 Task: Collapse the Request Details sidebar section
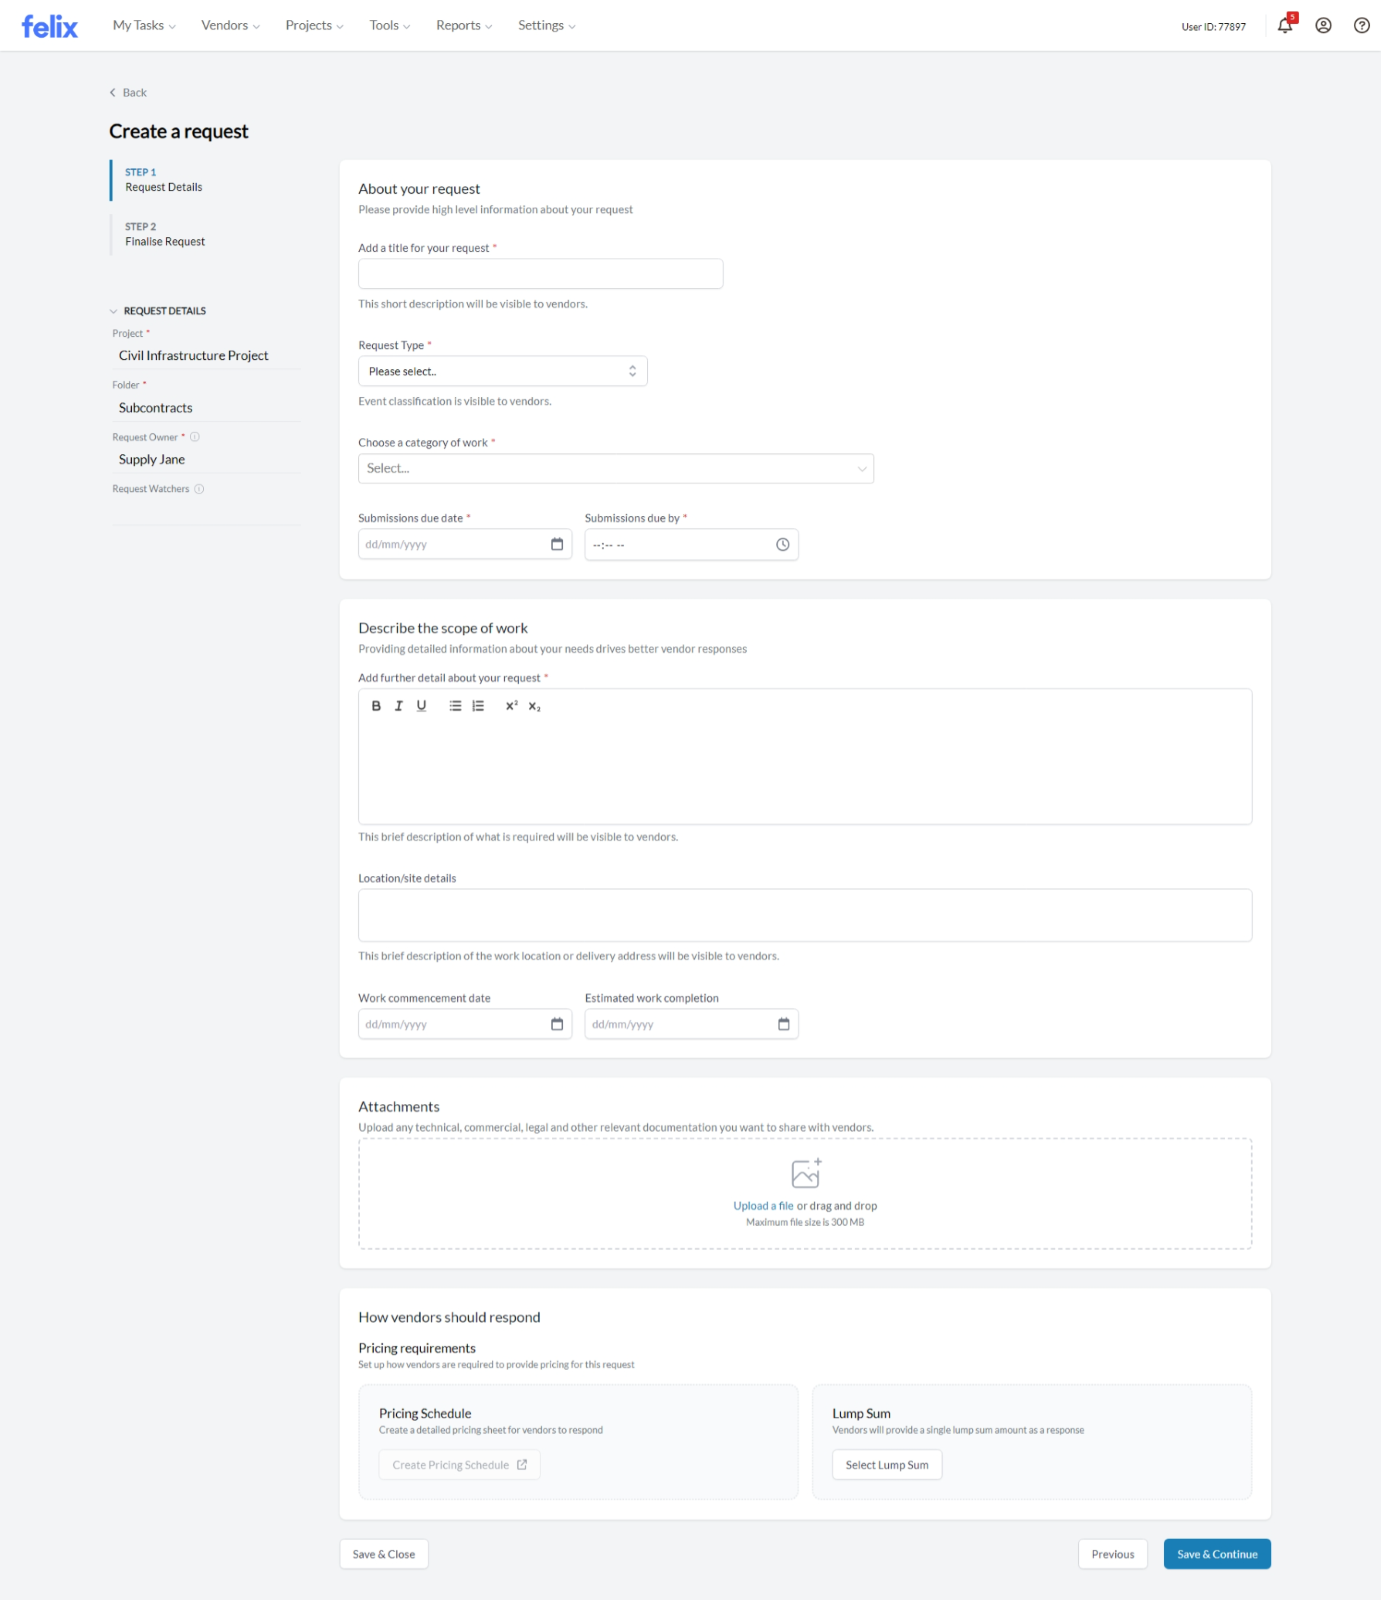click(x=113, y=311)
